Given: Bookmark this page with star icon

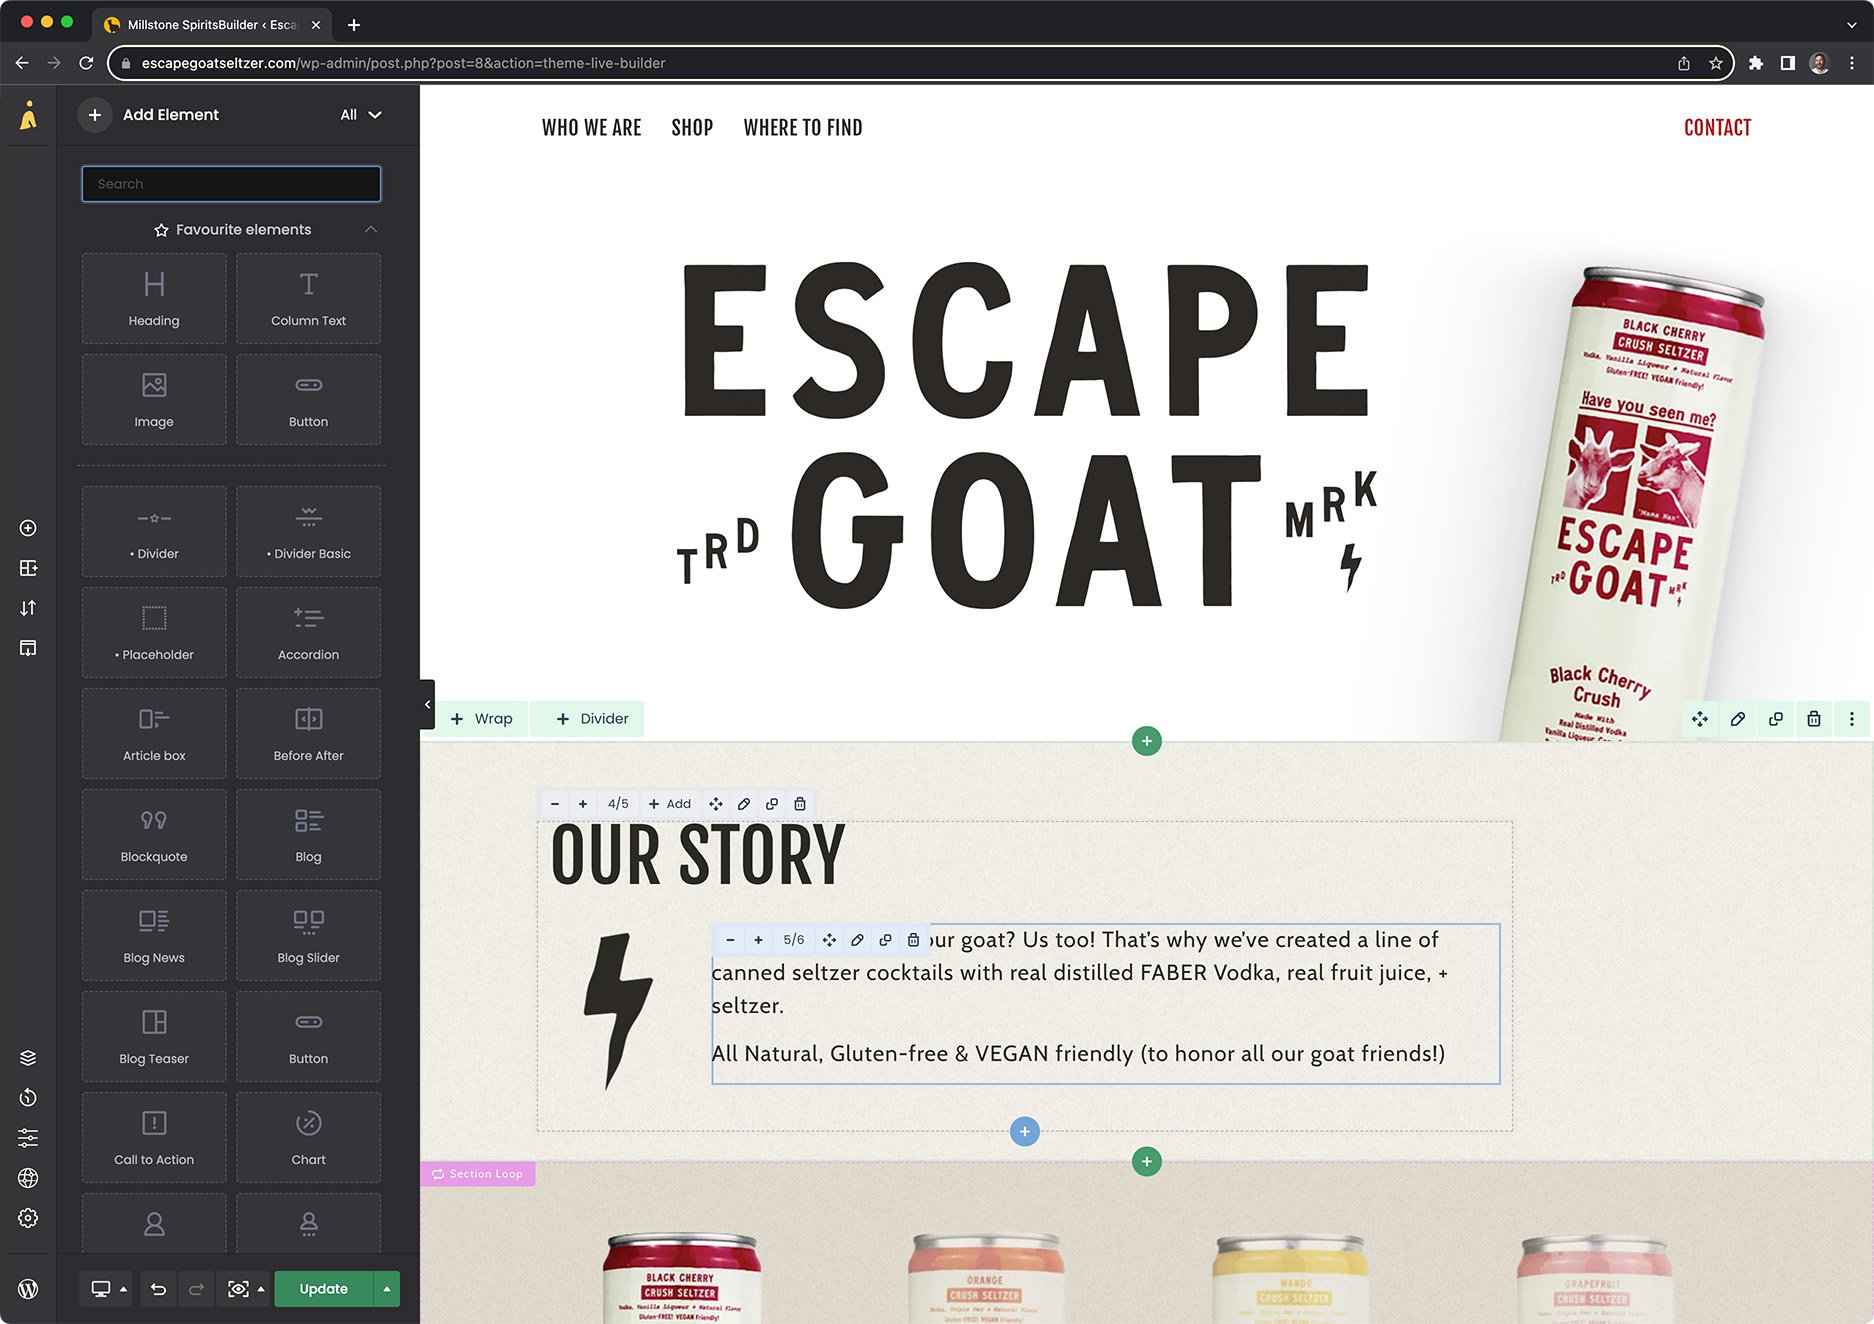Looking at the screenshot, I should click(1716, 63).
